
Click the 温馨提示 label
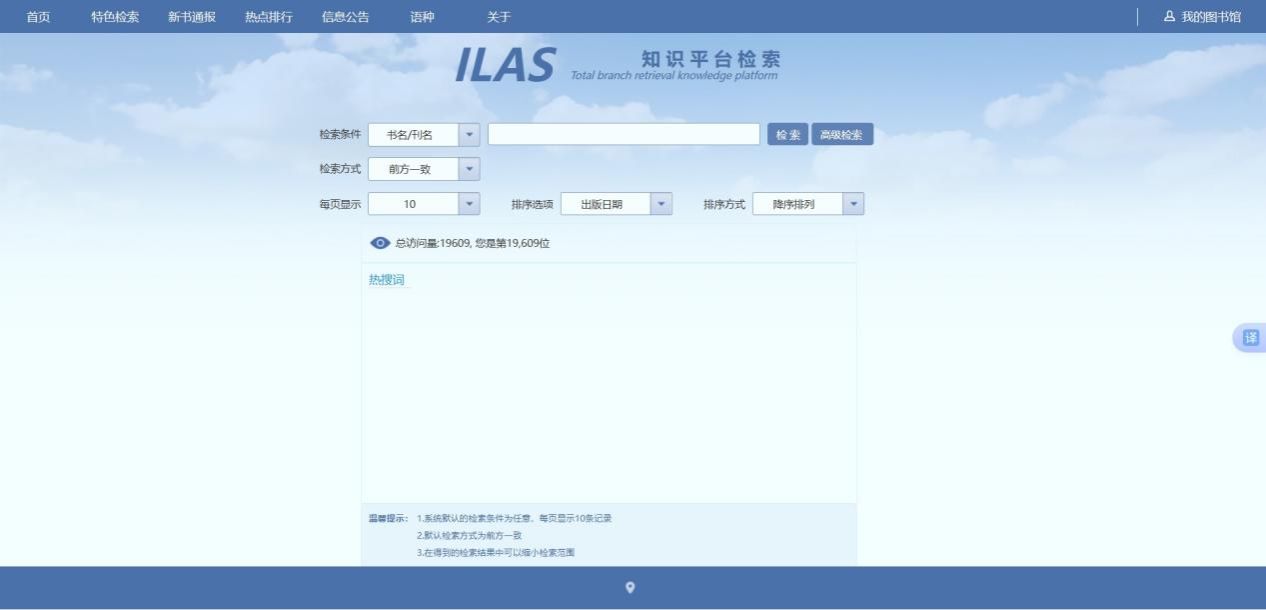tap(388, 518)
